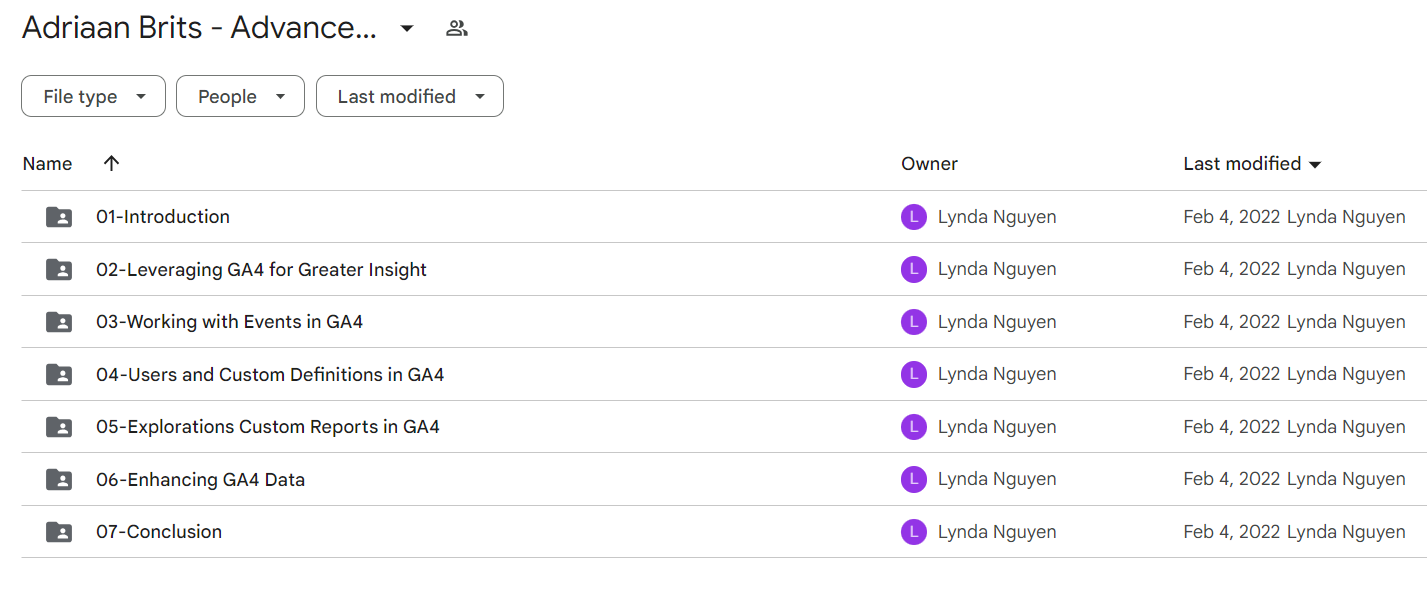1427x607 pixels.
Task: Click owner avatar in 05-Explorations row
Action: (914, 427)
